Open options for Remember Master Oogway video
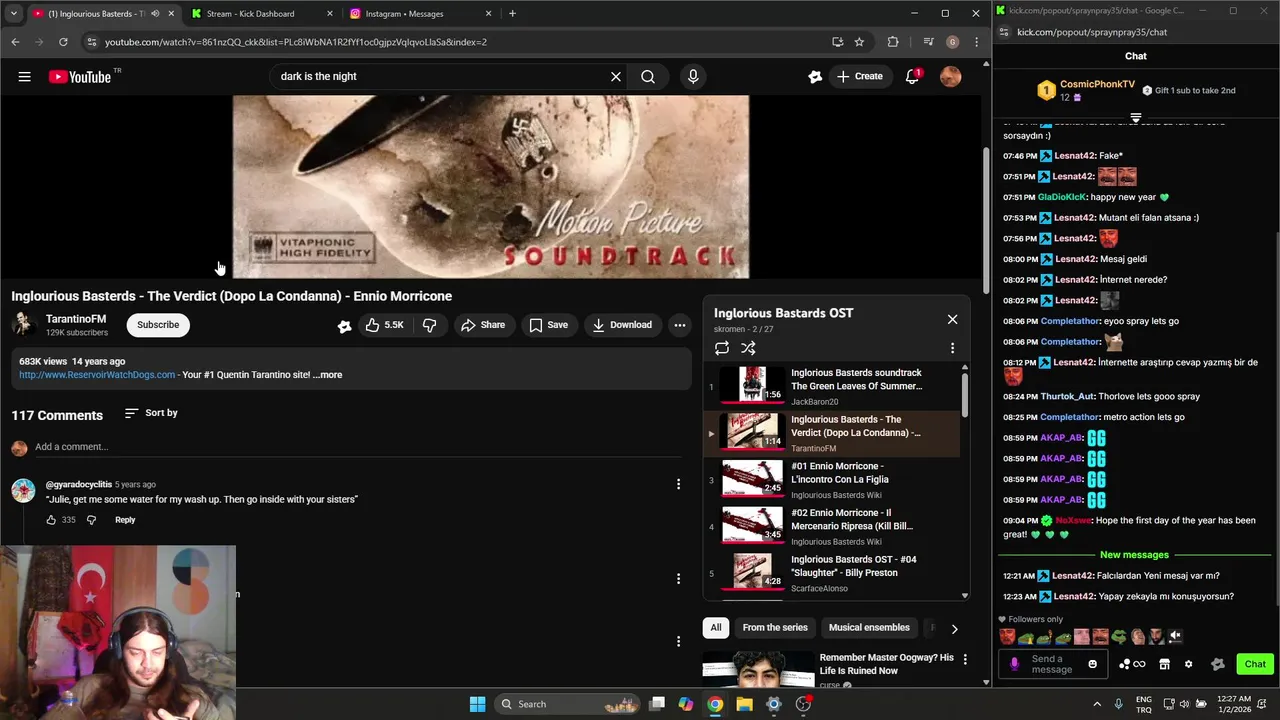 point(965,659)
